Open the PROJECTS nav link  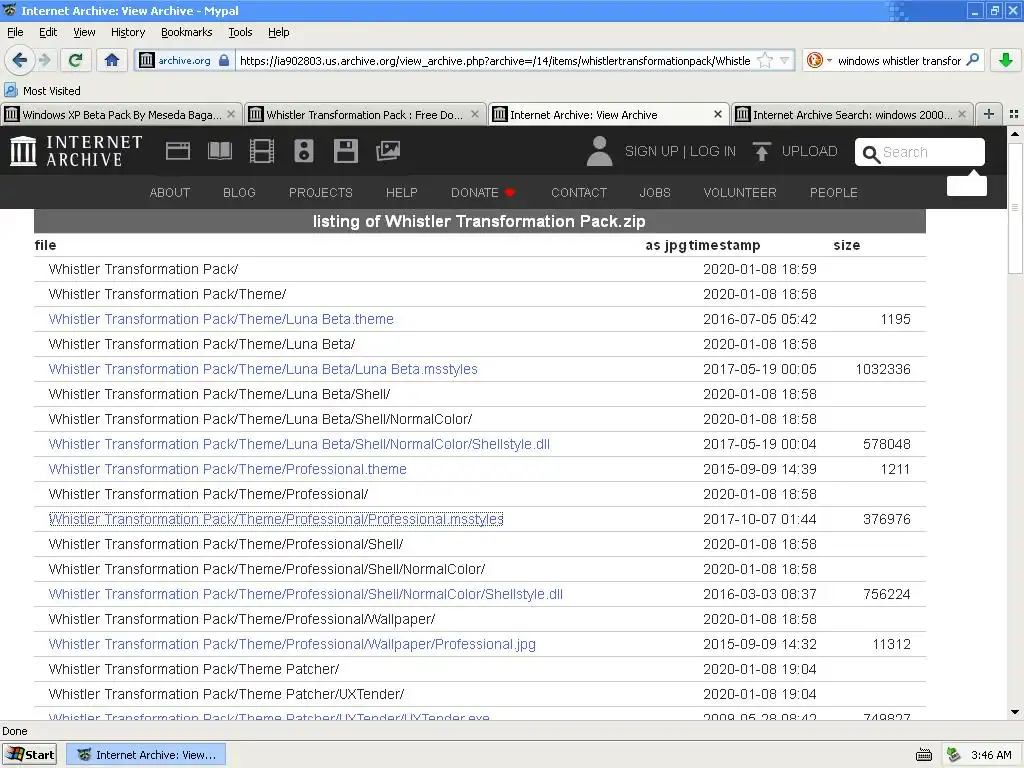pos(321,193)
